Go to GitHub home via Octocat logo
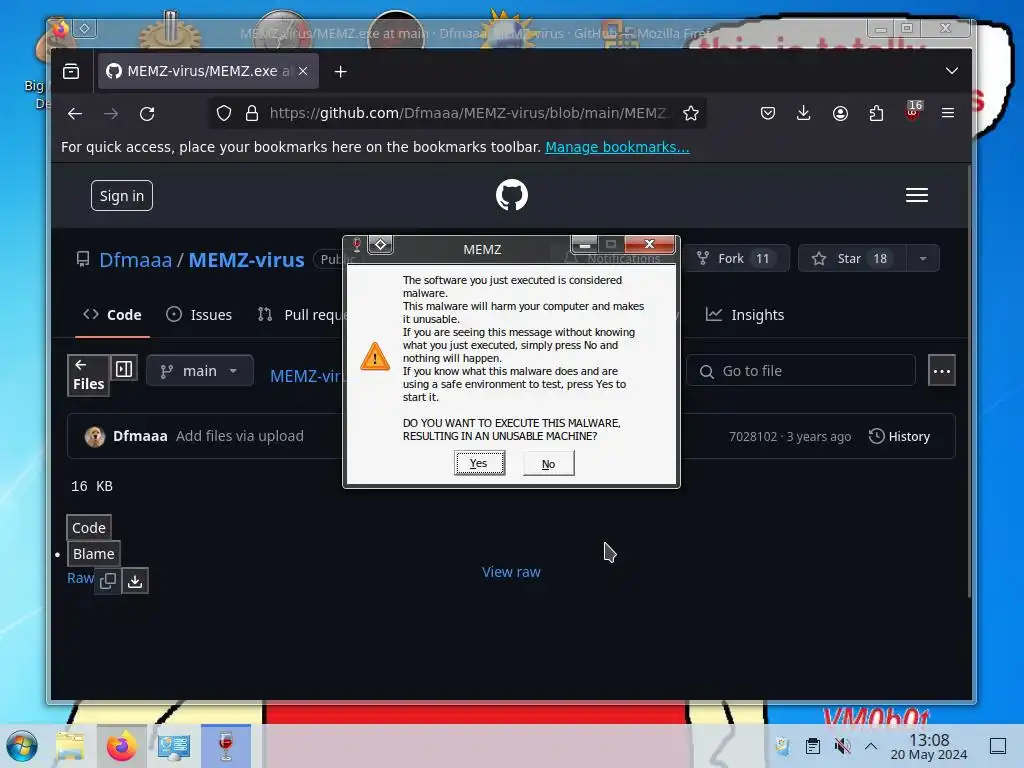The width and height of the screenshot is (1024, 768). (x=512, y=195)
